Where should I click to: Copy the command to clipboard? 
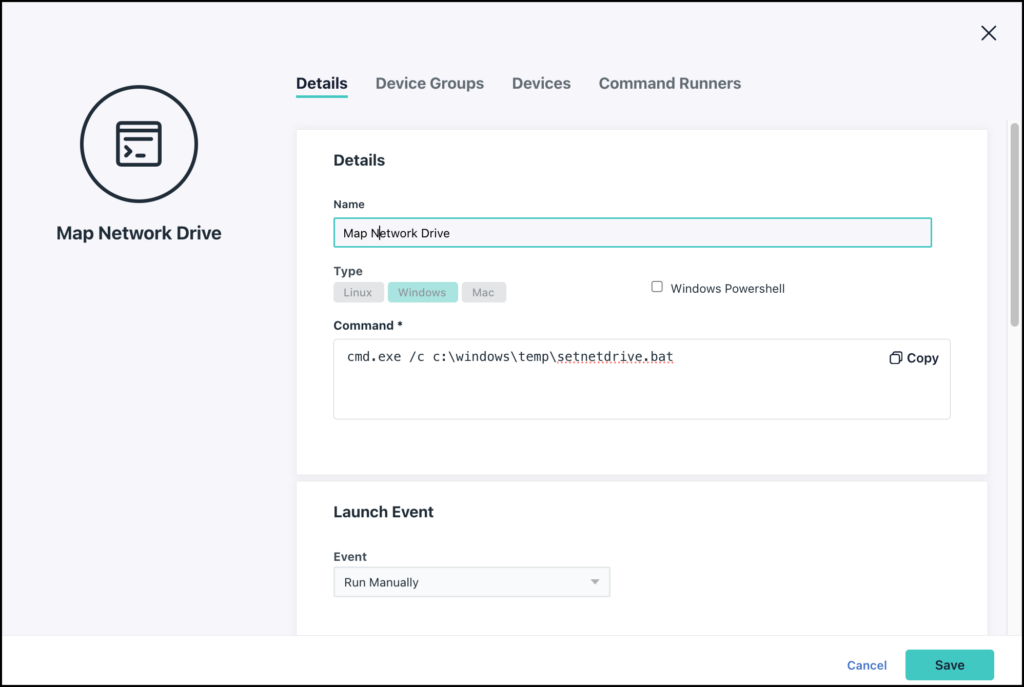pyautogui.click(x=914, y=358)
